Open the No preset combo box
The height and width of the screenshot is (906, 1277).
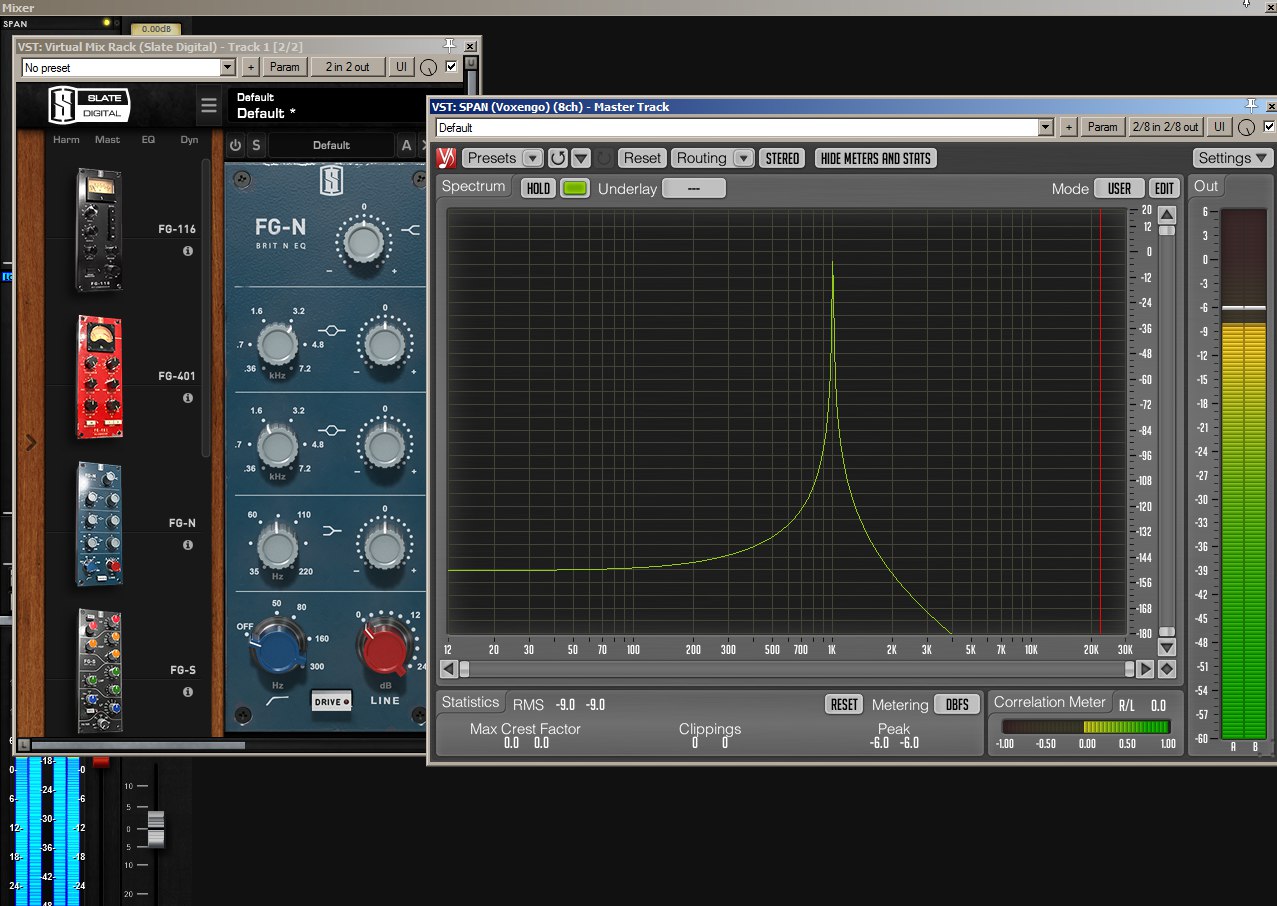click(128, 67)
